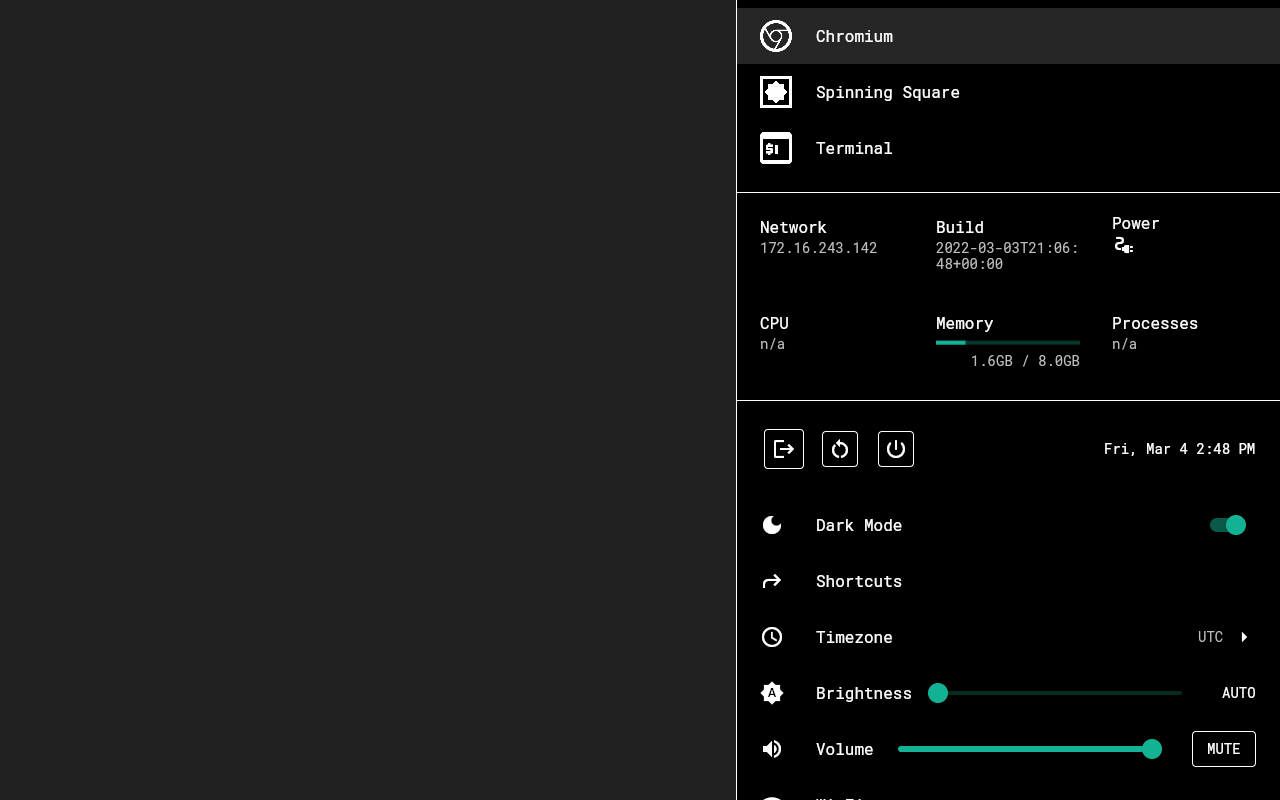Click the battery status icon under Power
This screenshot has width=1280, height=800.
click(1124, 244)
